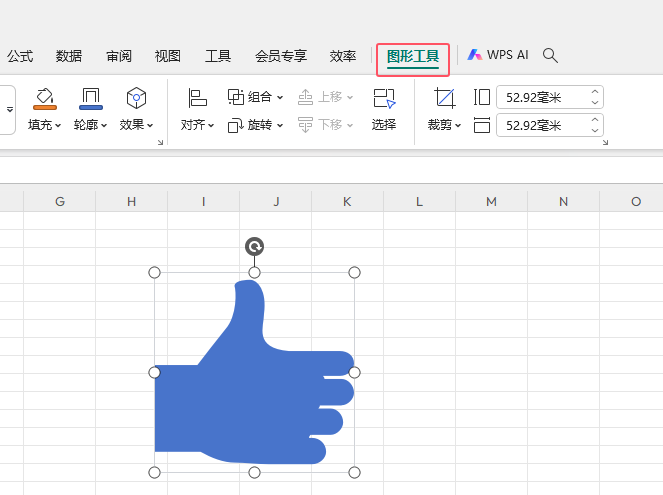Click the top-left resize handle of shape
Viewport: 663px width, 495px height.
click(x=154, y=272)
